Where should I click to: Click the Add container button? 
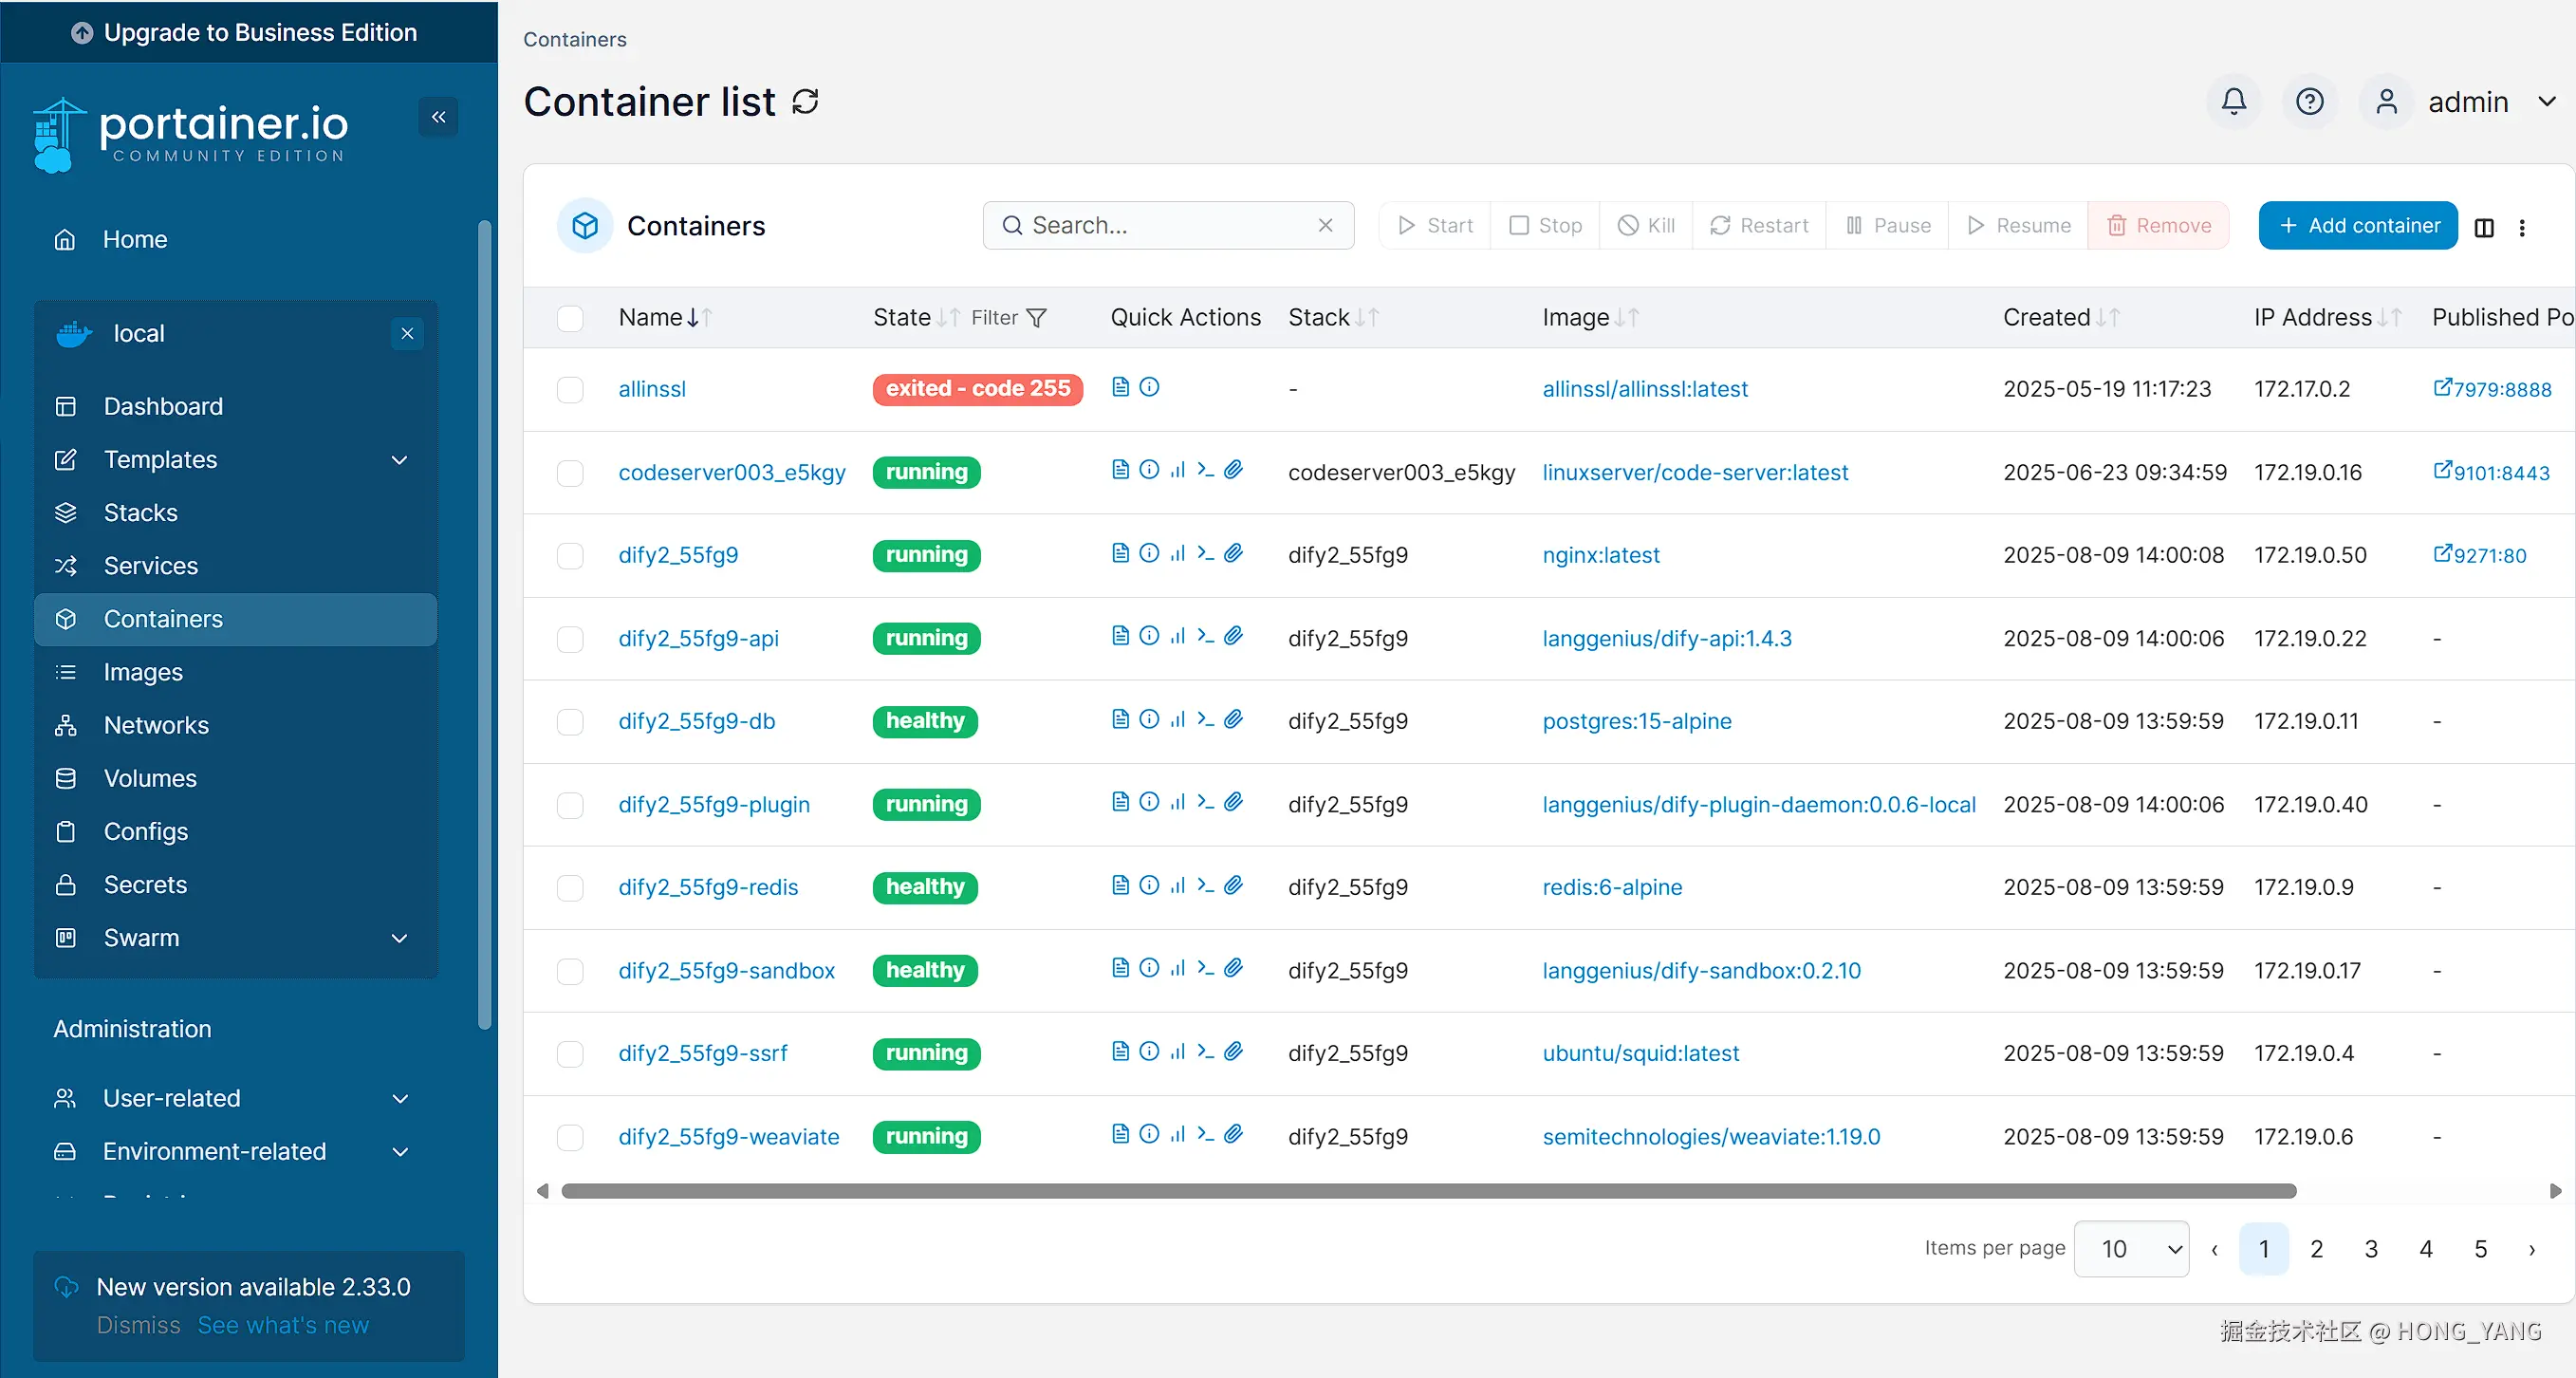point(2357,225)
